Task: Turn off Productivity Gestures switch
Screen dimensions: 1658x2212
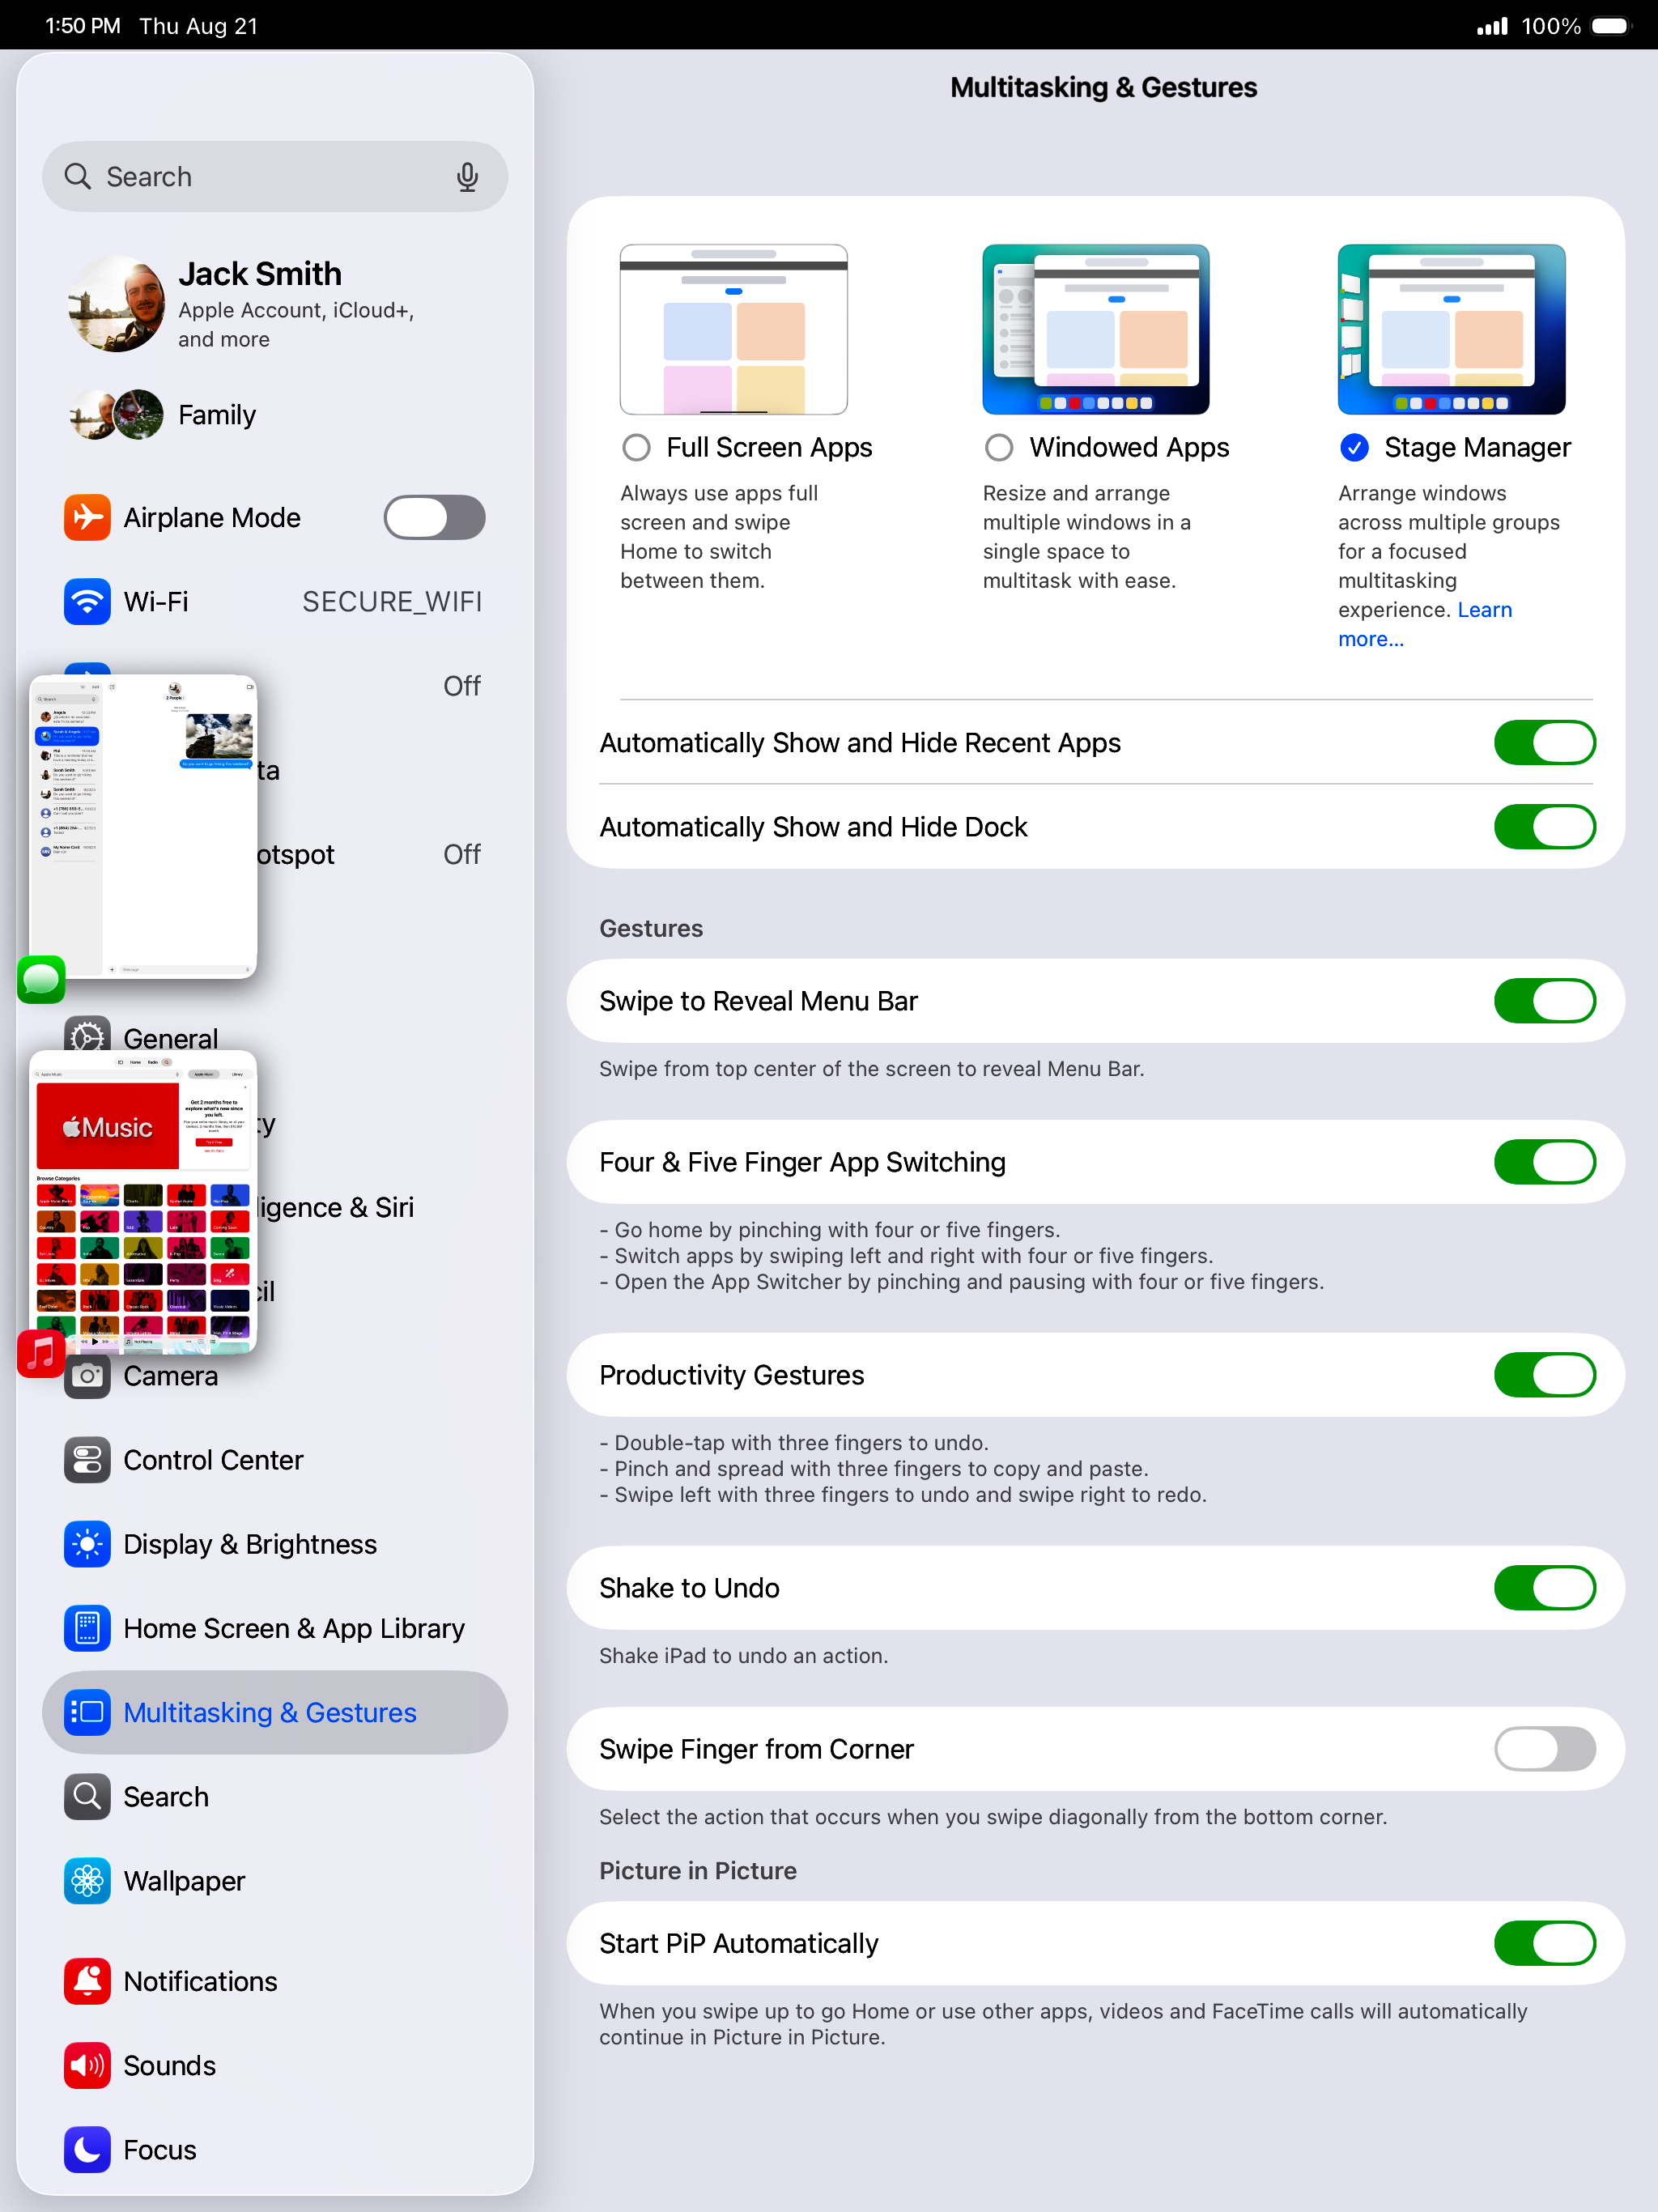Action: [1545, 1375]
